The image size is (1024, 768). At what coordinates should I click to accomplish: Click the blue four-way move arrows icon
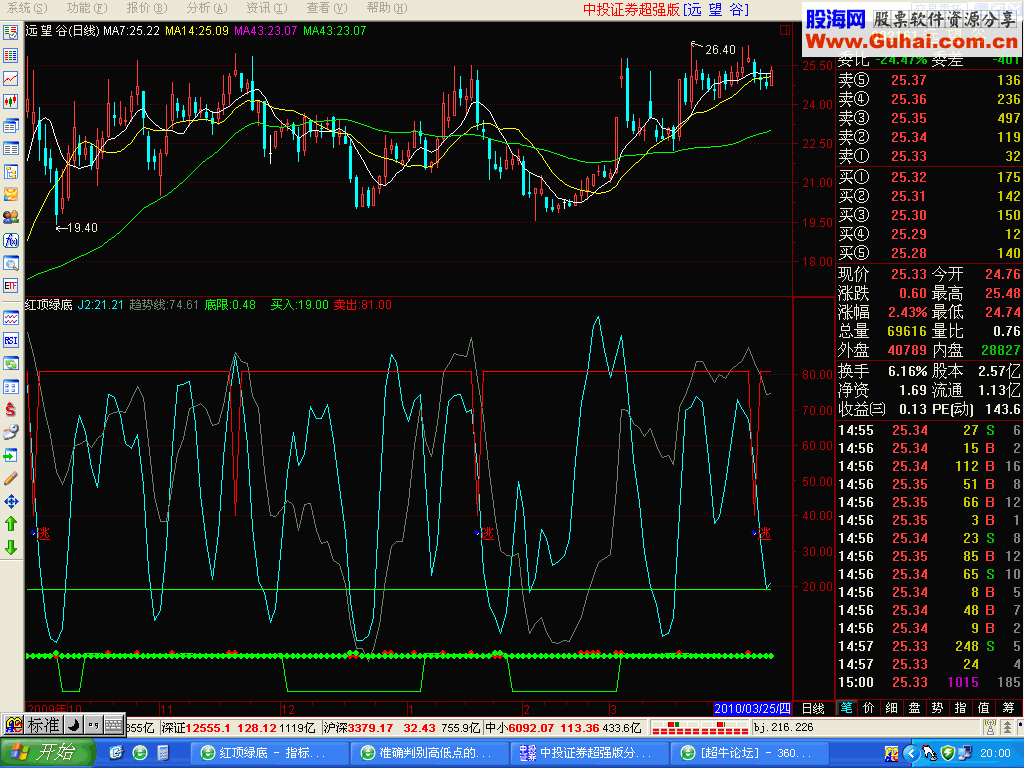coord(11,502)
